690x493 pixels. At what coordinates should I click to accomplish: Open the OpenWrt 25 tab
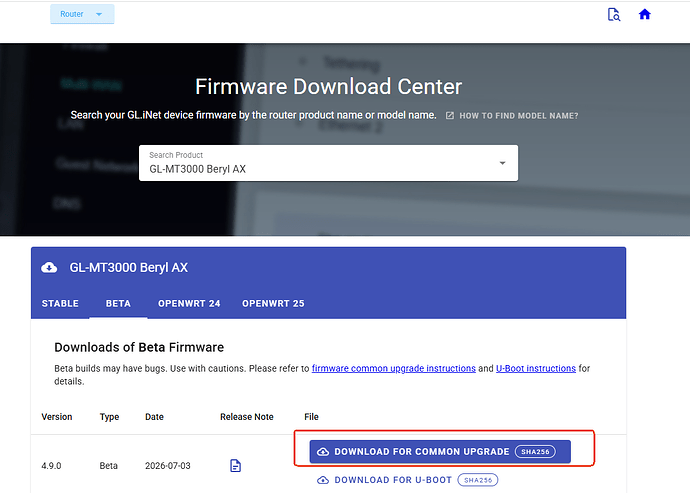tap(273, 303)
